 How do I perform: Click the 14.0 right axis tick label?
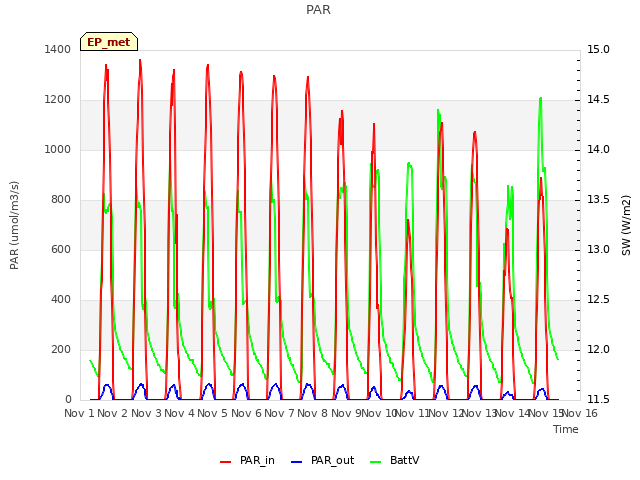tap(598, 149)
